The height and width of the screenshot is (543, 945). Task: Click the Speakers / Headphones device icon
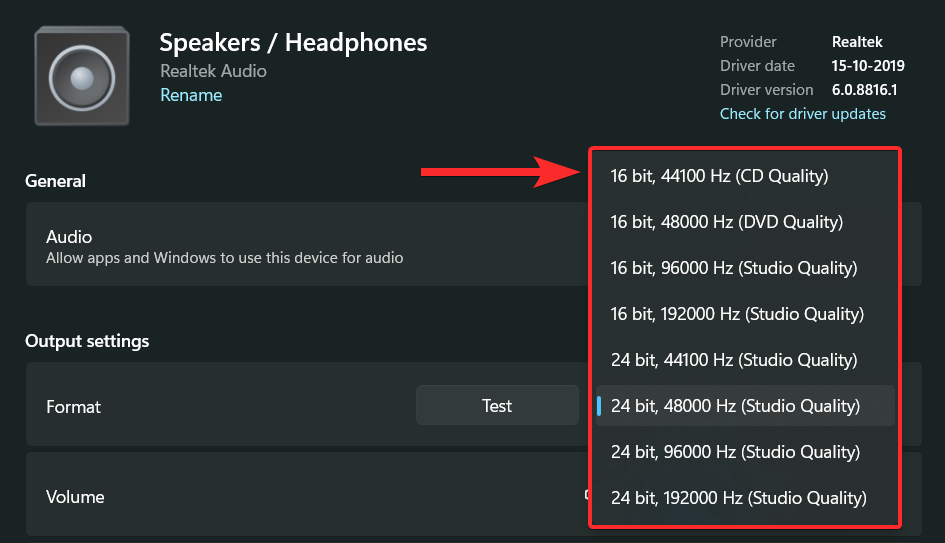pos(81,76)
